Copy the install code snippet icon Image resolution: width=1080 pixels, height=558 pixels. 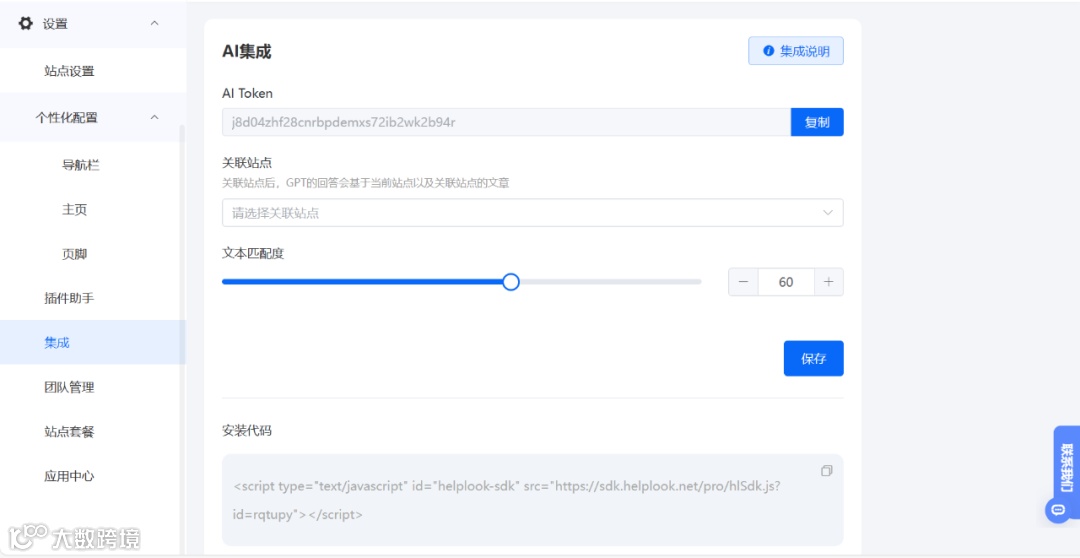(x=827, y=471)
